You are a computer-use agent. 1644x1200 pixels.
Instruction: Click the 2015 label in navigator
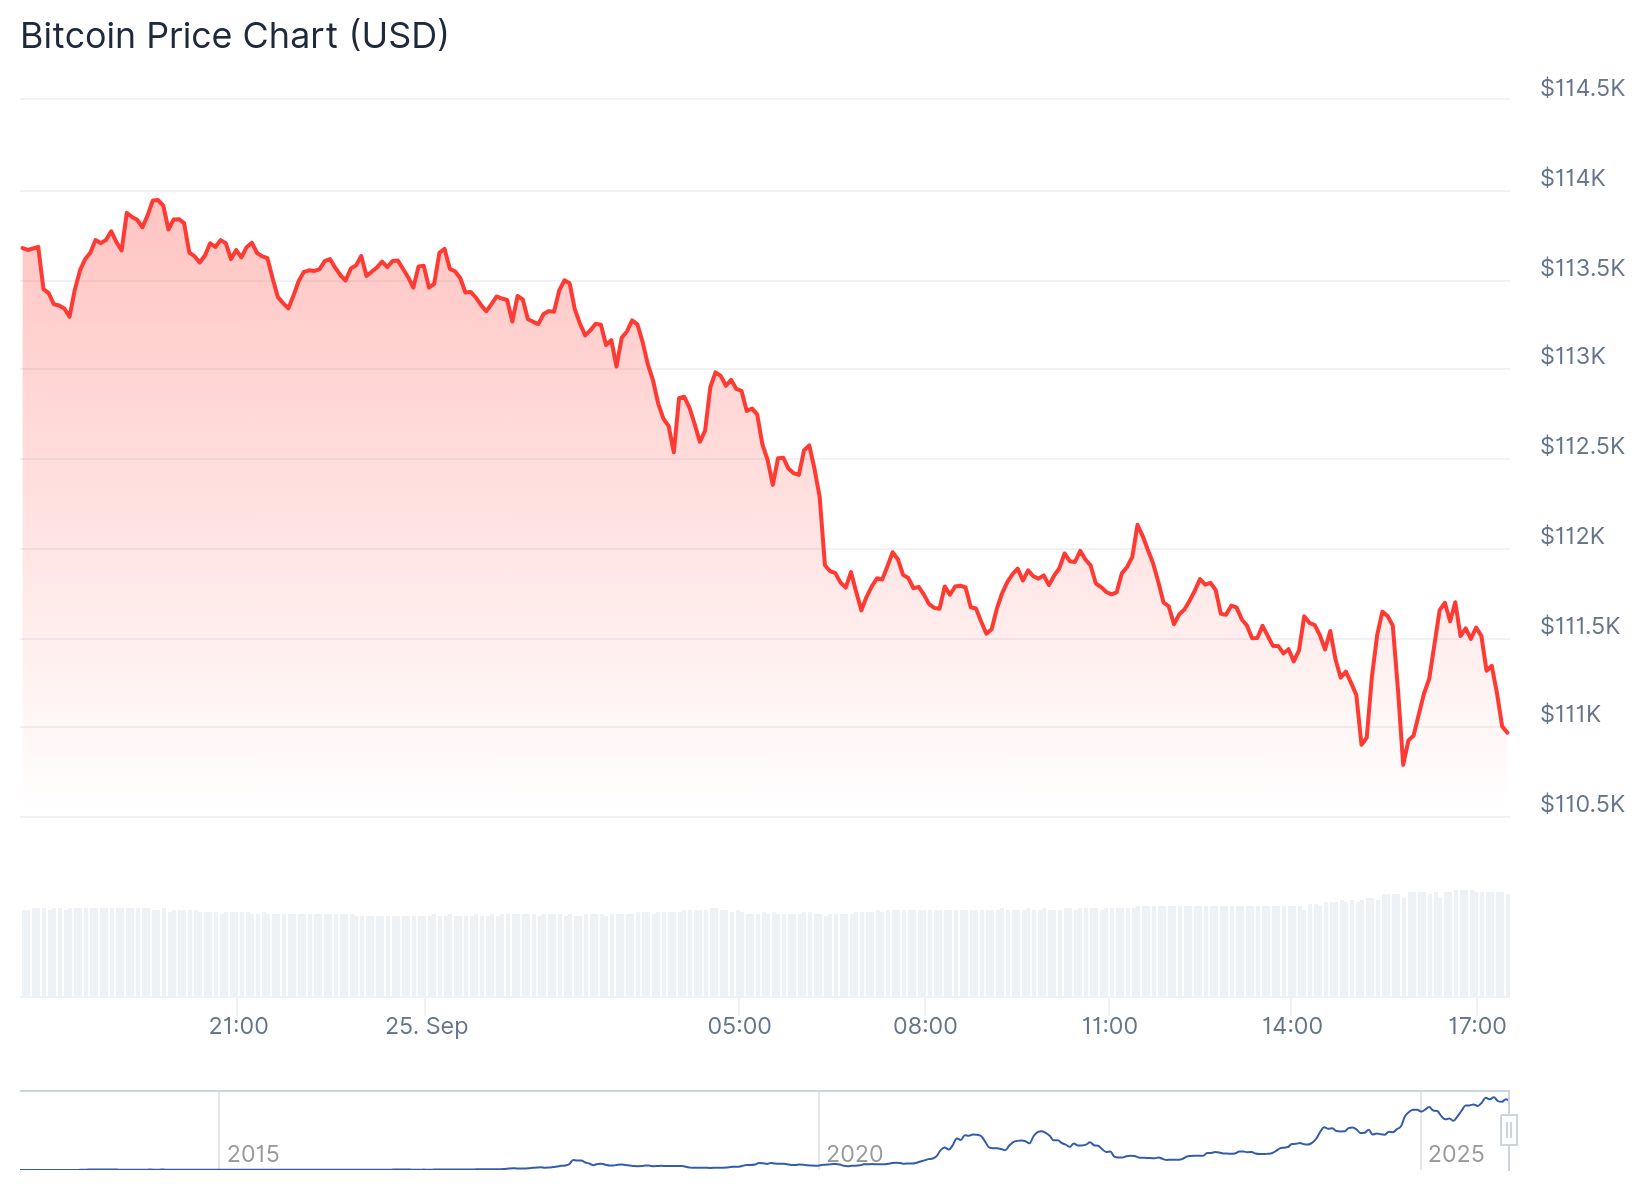253,1154
